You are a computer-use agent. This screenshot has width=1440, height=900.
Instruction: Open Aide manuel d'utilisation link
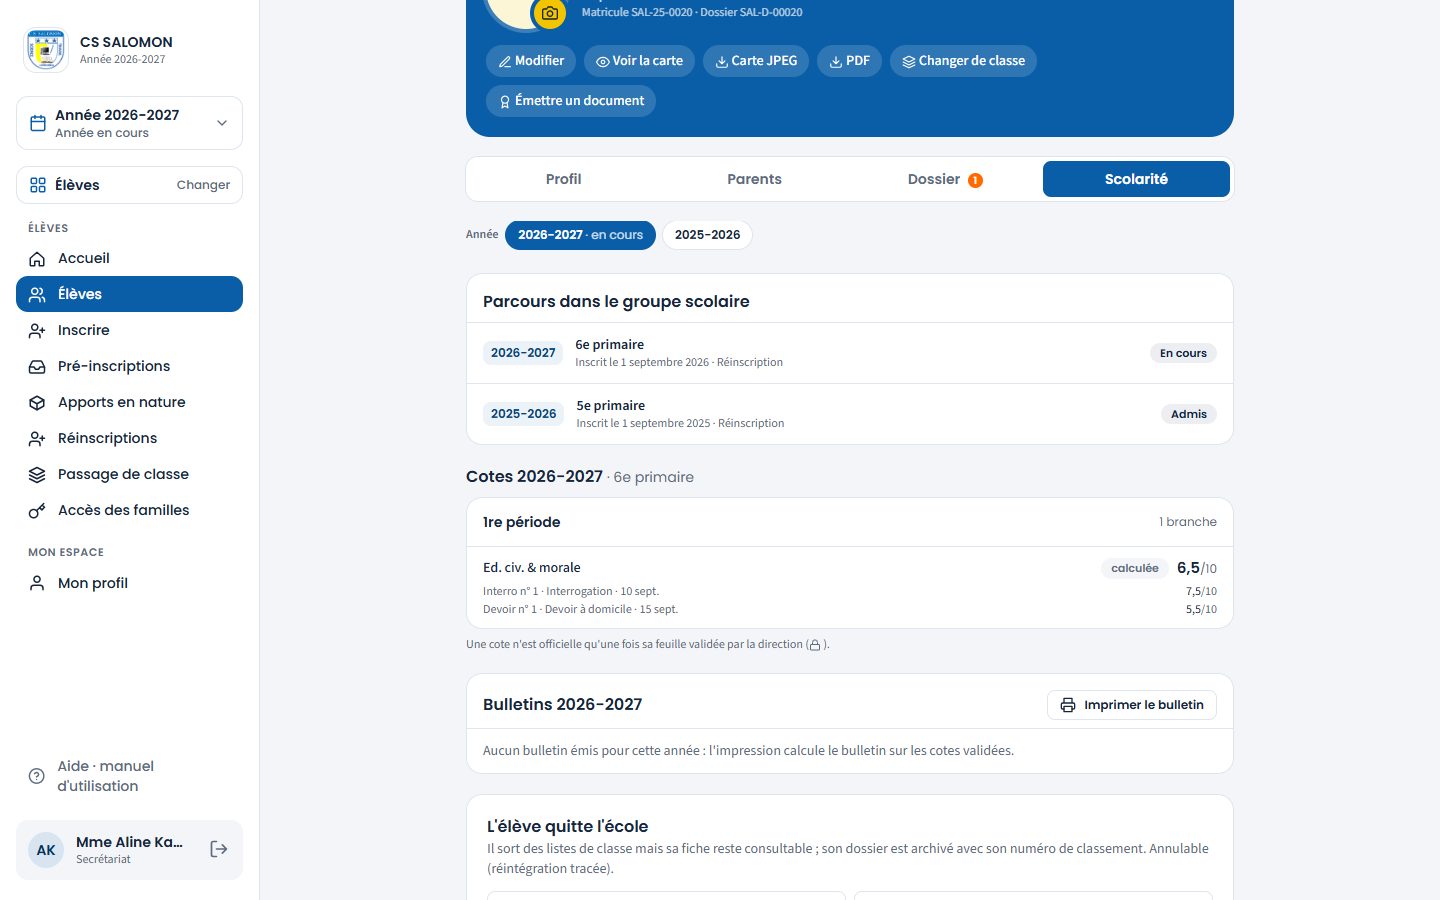coord(129,776)
